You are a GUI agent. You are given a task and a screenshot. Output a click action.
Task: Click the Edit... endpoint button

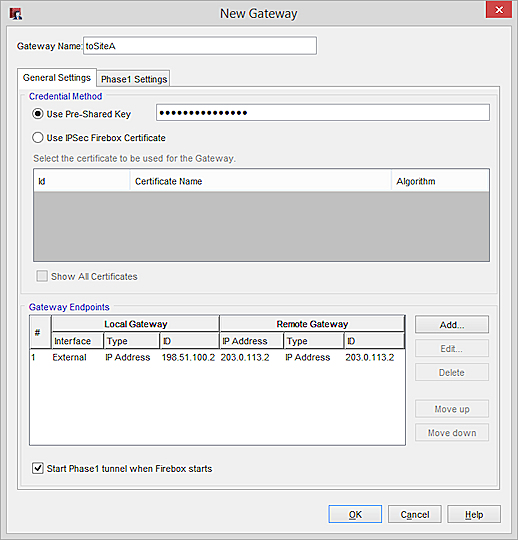pyautogui.click(x=452, y=349)
